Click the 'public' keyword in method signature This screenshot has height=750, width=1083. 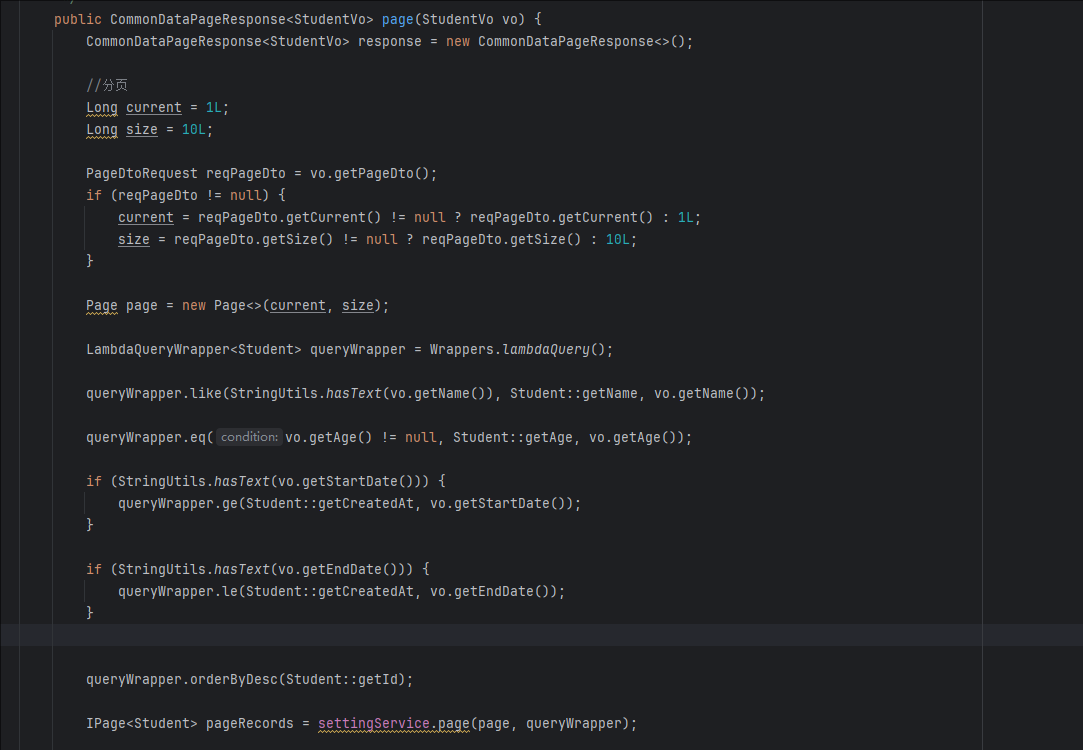[x=78, y=19]
